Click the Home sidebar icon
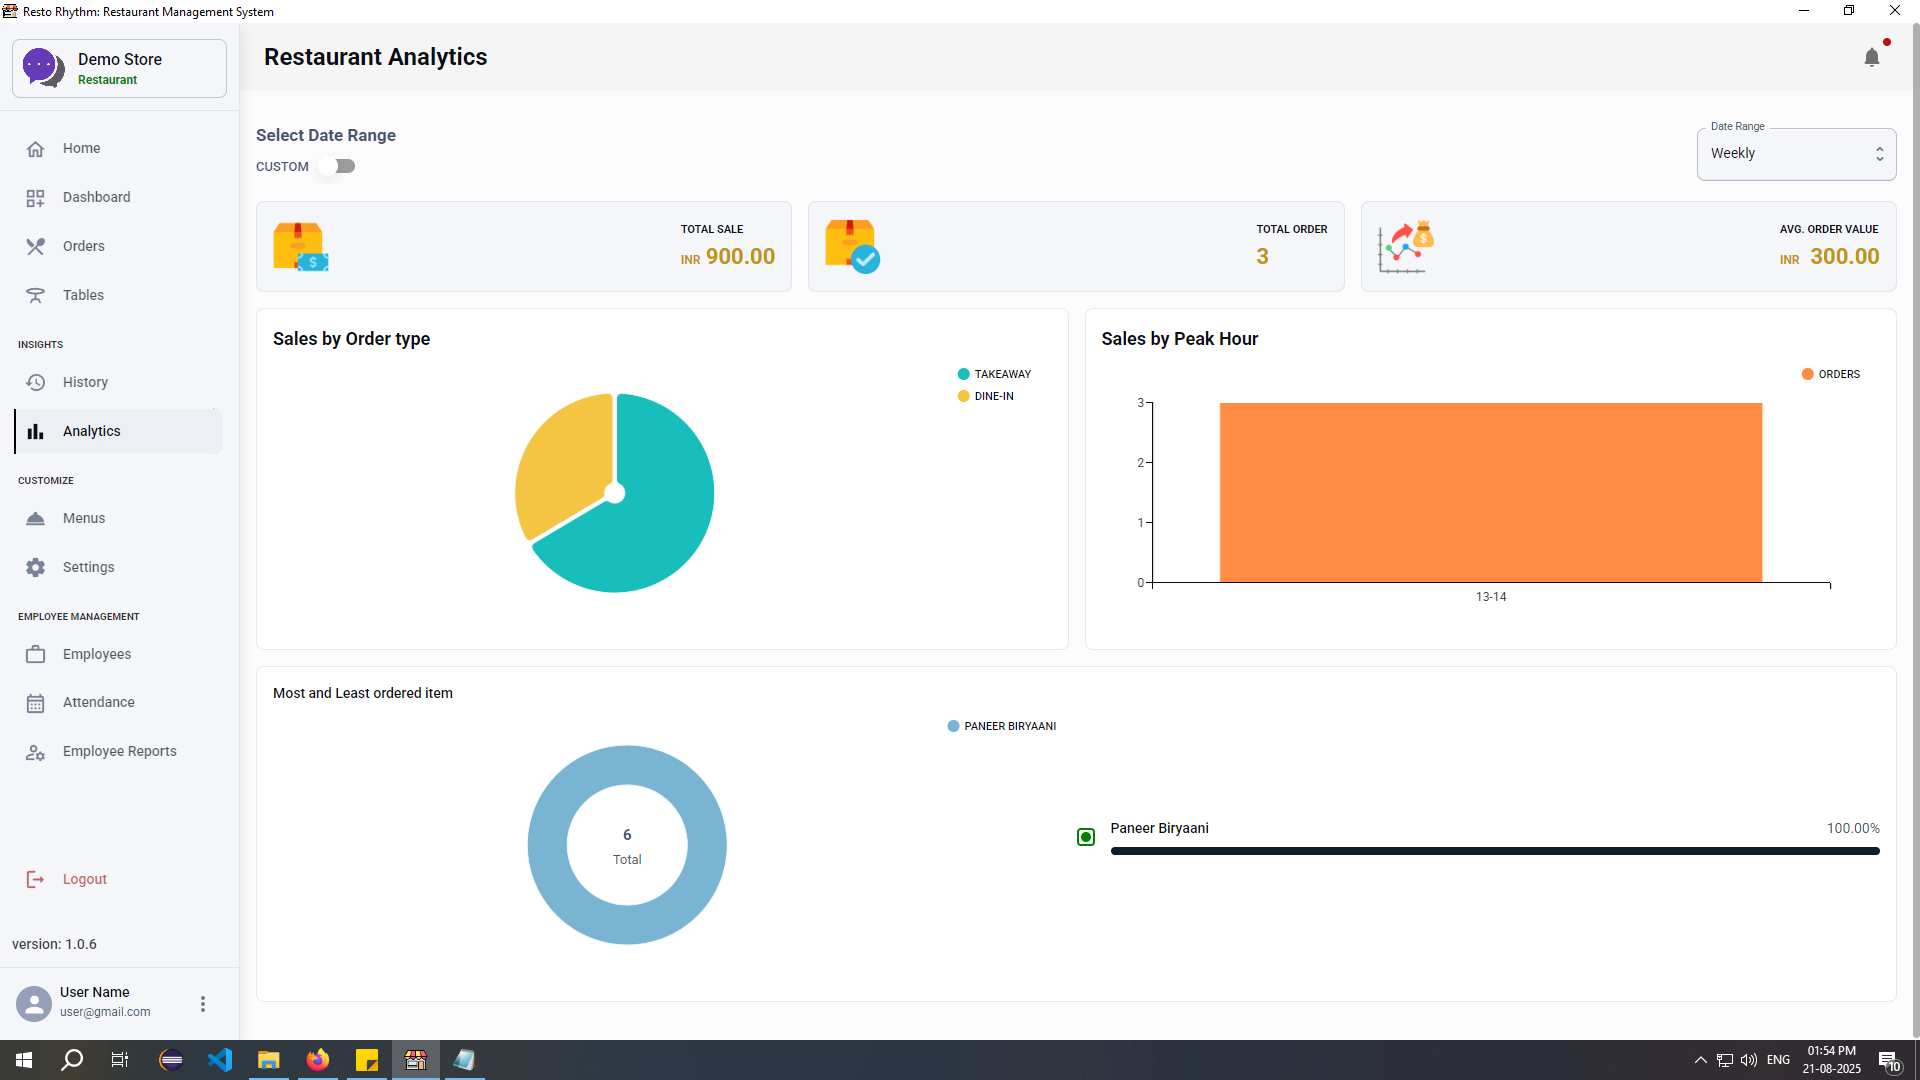This screenshot has width=1920, height=1080. click(x=36, y=149)
